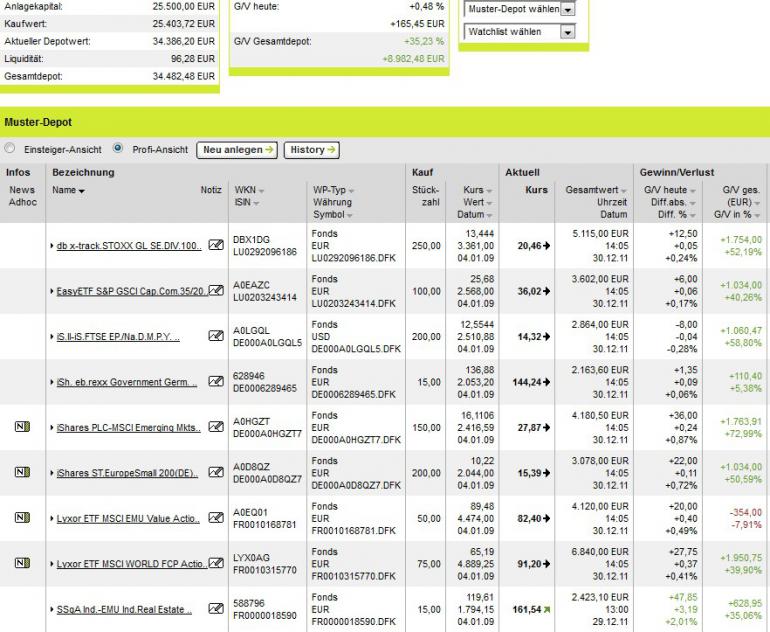Screen dimensions: 770x632
Task: Open the History button
Action: 312,150
